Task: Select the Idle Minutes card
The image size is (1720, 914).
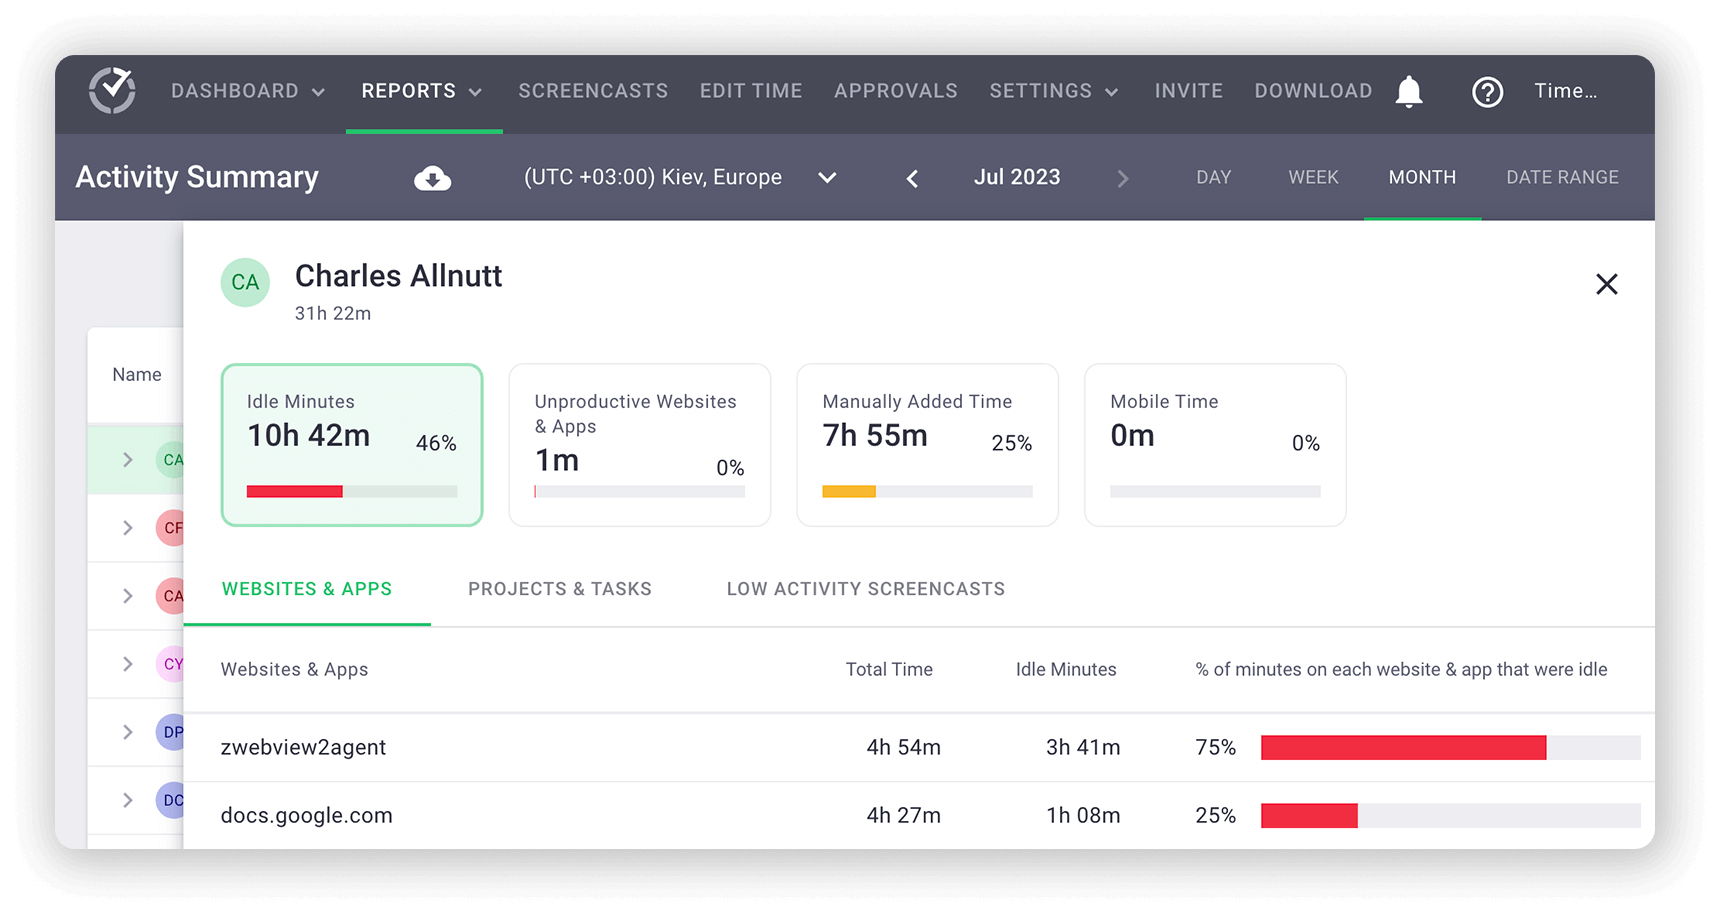Action: [352, 445]
